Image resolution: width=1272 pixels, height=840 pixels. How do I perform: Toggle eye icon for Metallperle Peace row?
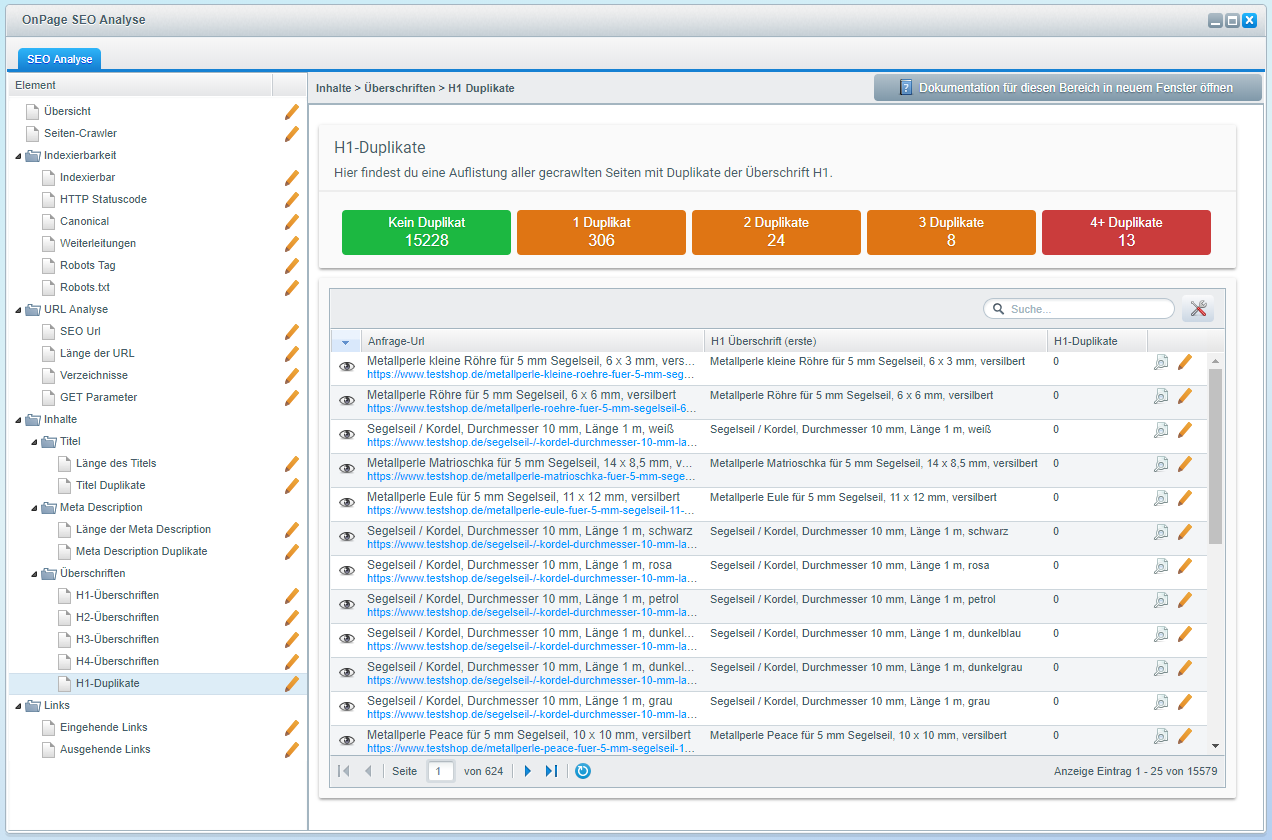347,741
